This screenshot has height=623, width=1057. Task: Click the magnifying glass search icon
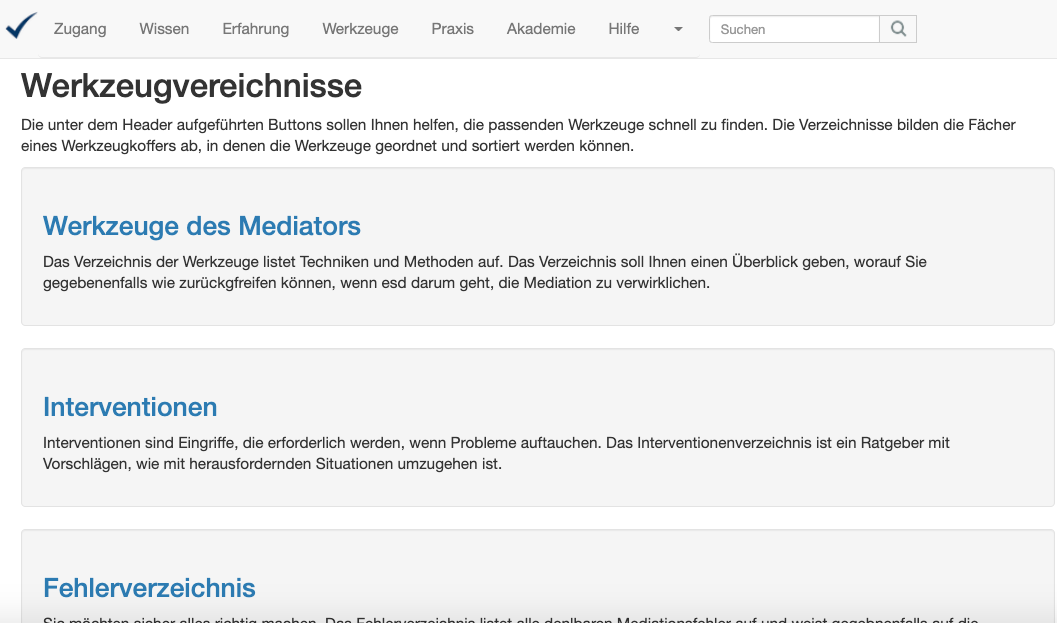[897, 29]
